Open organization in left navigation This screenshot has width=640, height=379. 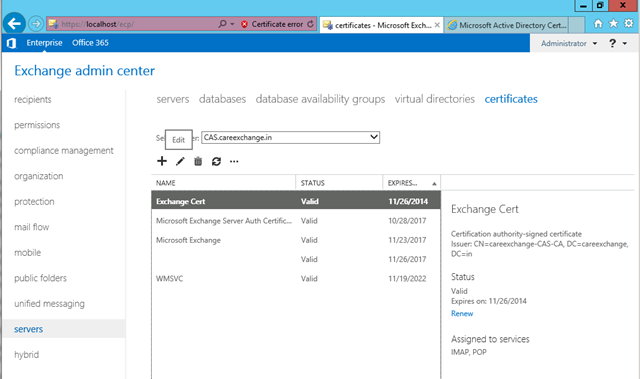tap(39, 176)
